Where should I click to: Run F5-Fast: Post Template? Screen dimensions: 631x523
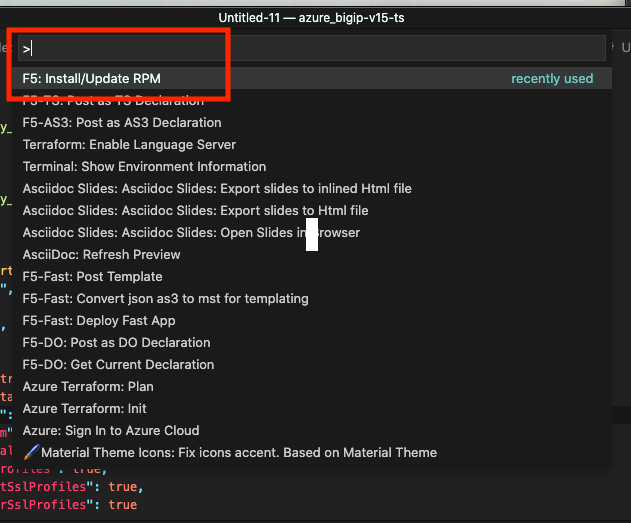(92, 276)
